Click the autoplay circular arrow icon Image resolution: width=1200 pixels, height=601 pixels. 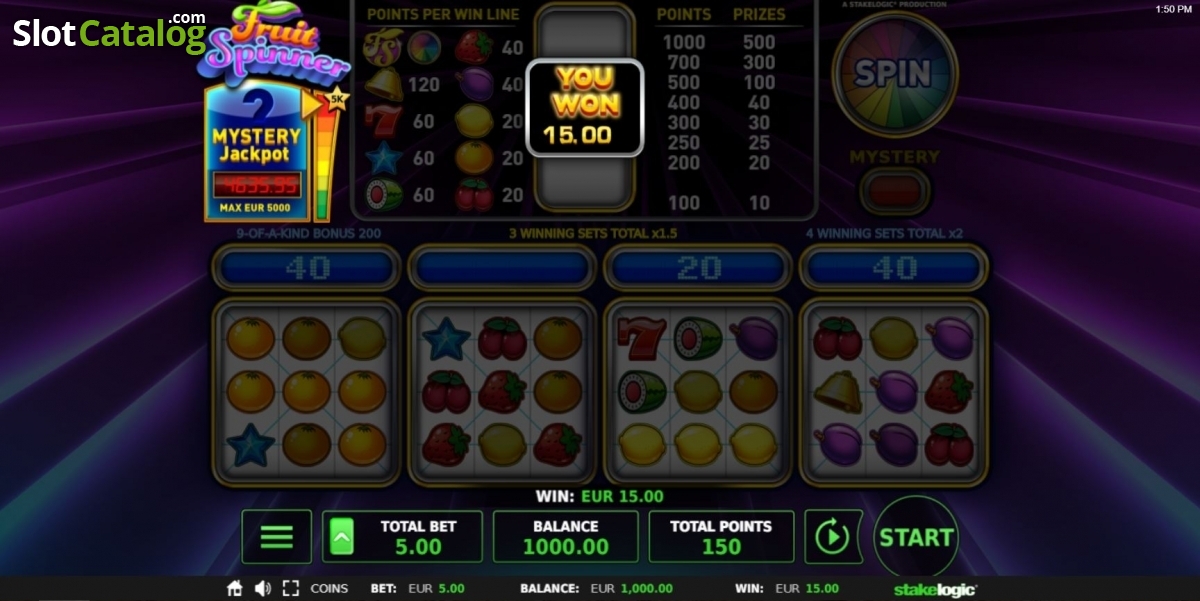832,537
